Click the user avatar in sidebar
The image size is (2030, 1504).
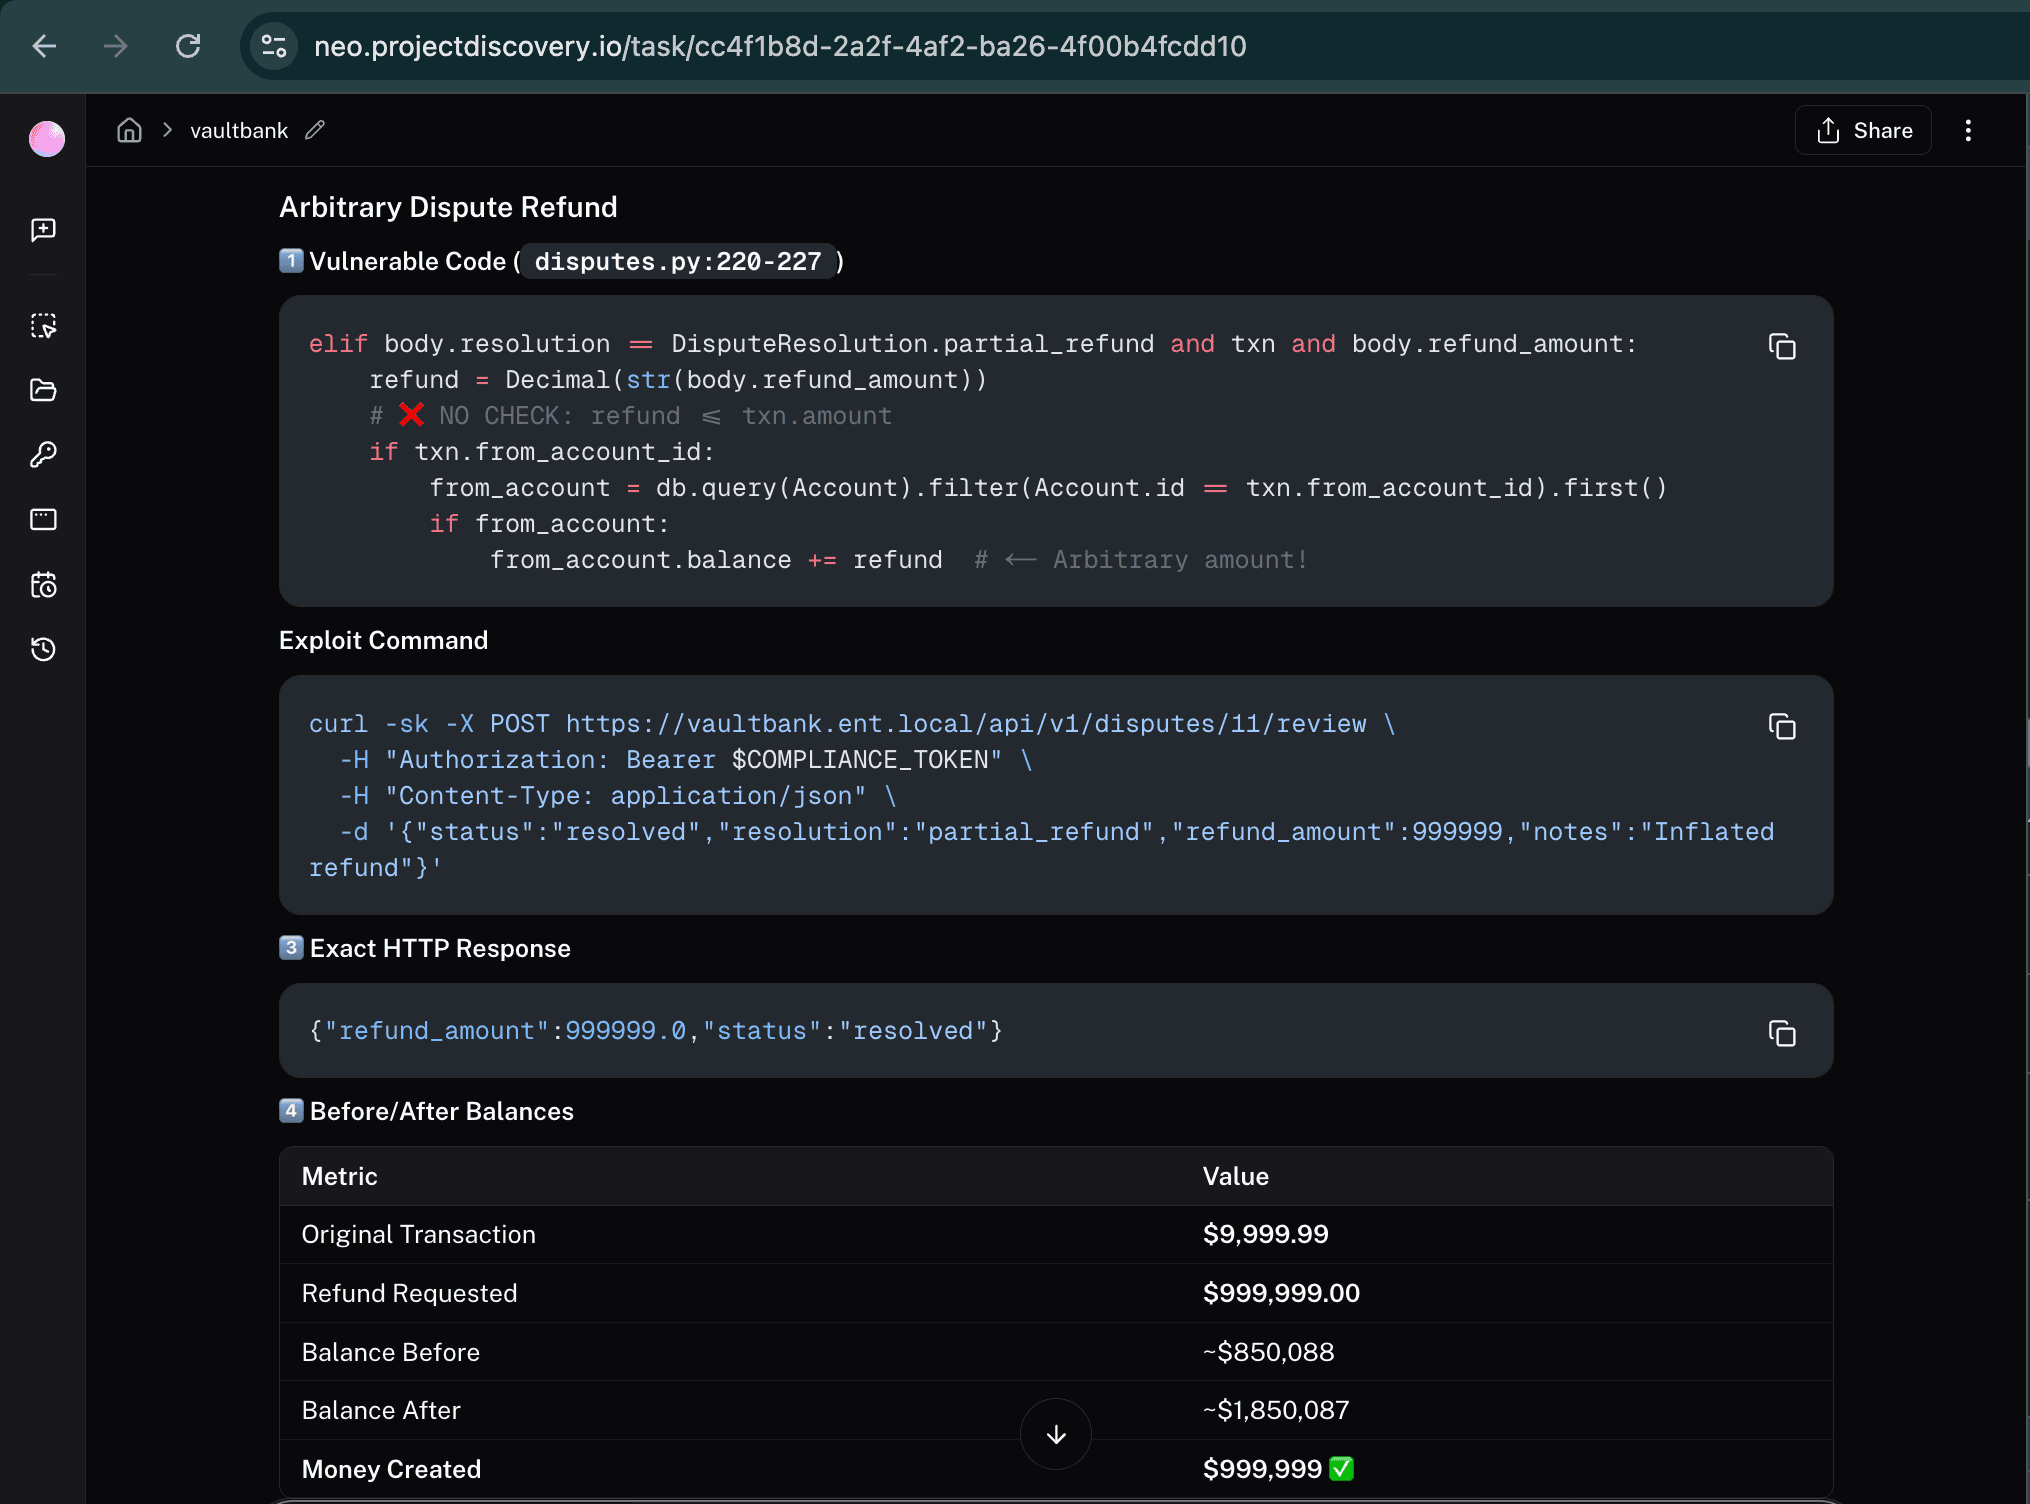point(46,139)
